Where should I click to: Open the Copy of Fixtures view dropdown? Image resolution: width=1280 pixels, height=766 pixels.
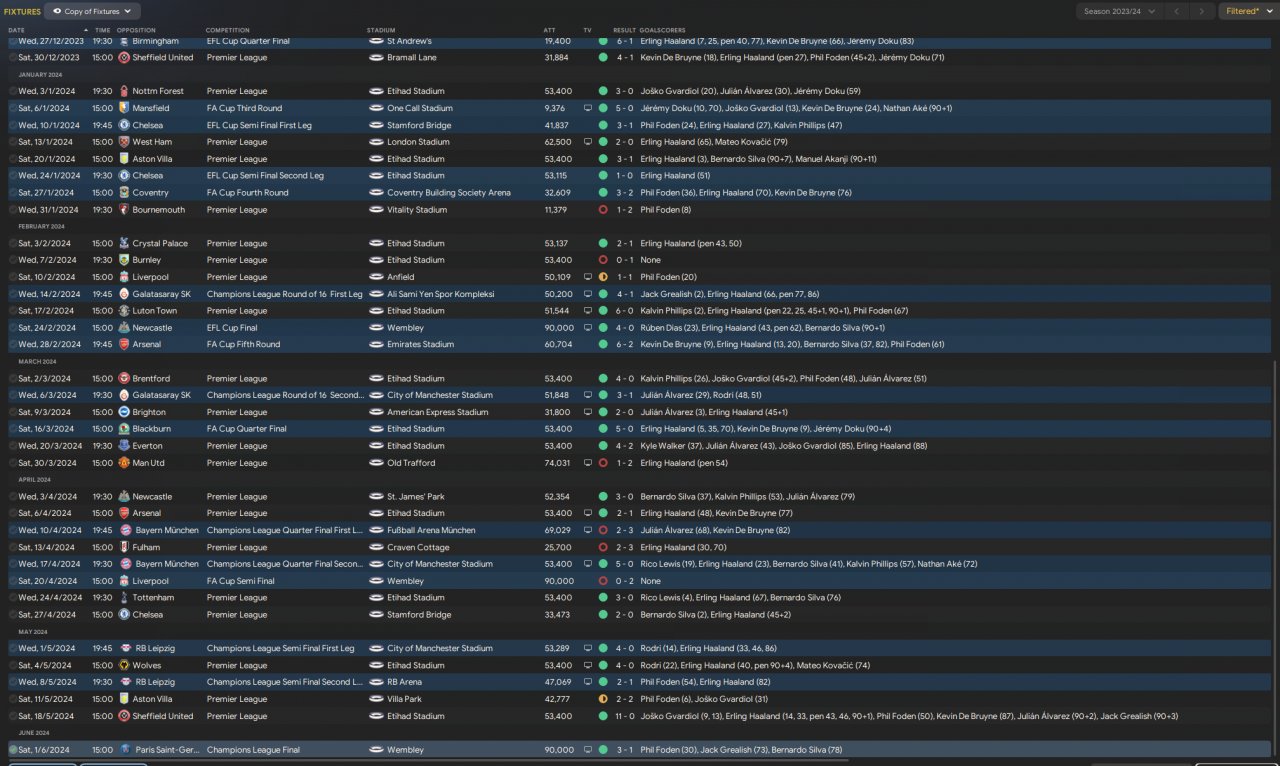coord(93,11)
